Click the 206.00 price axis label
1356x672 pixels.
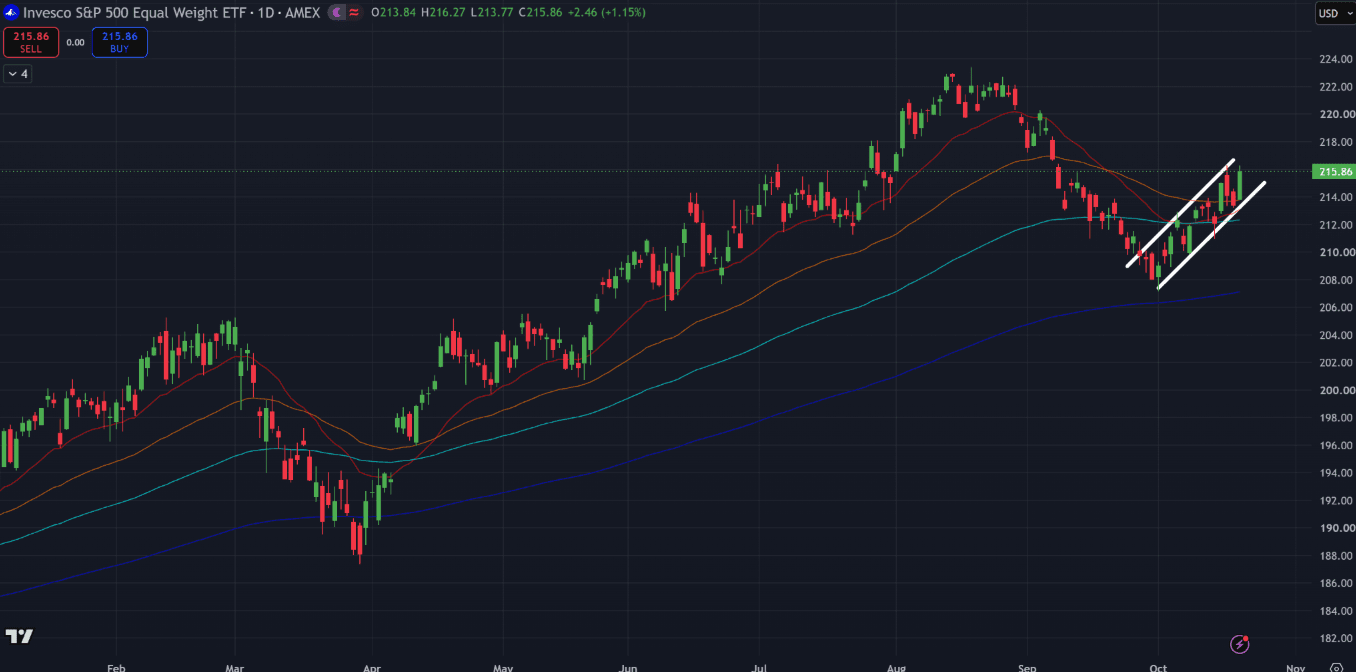click(1335, 307)
